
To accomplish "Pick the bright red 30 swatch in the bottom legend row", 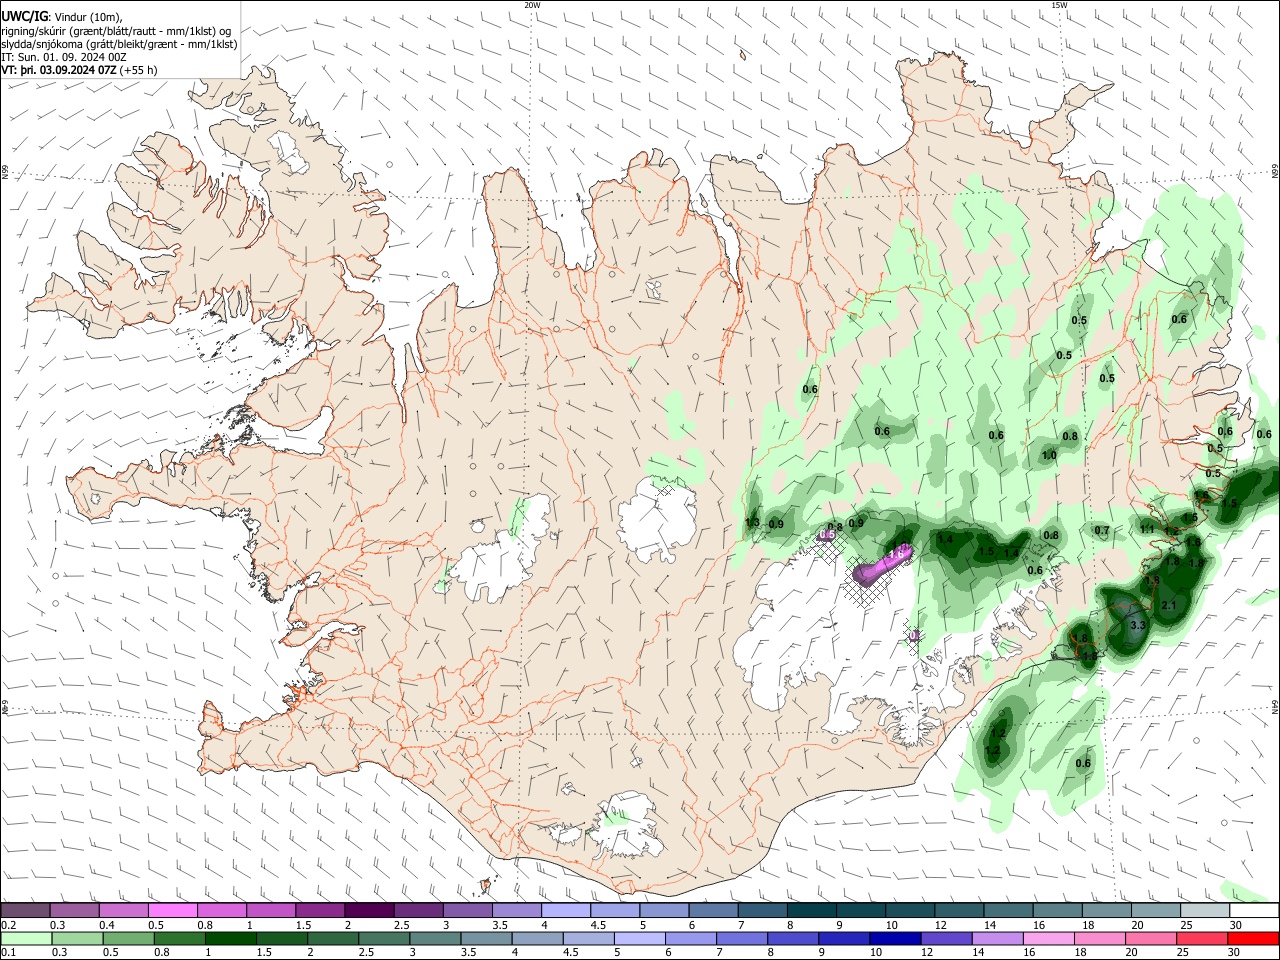I will [1253, 939].
